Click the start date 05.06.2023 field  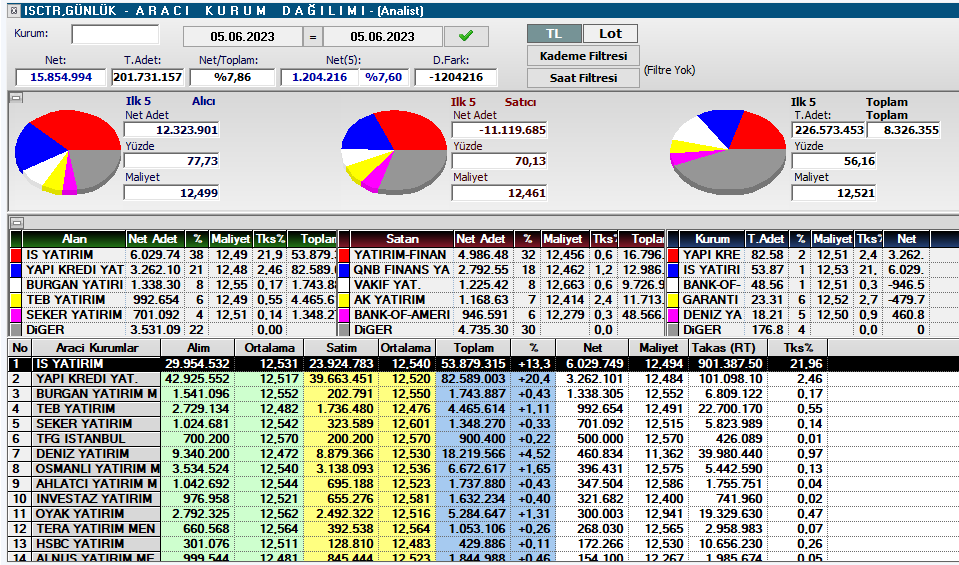point(242,37)
